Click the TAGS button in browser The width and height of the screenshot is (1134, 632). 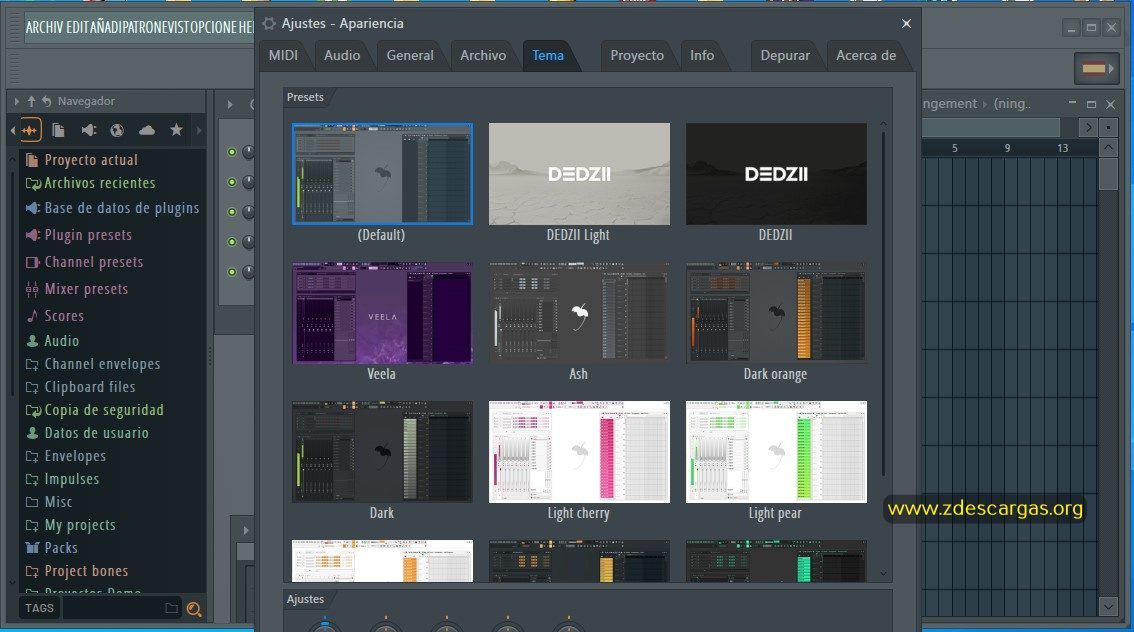39,608
